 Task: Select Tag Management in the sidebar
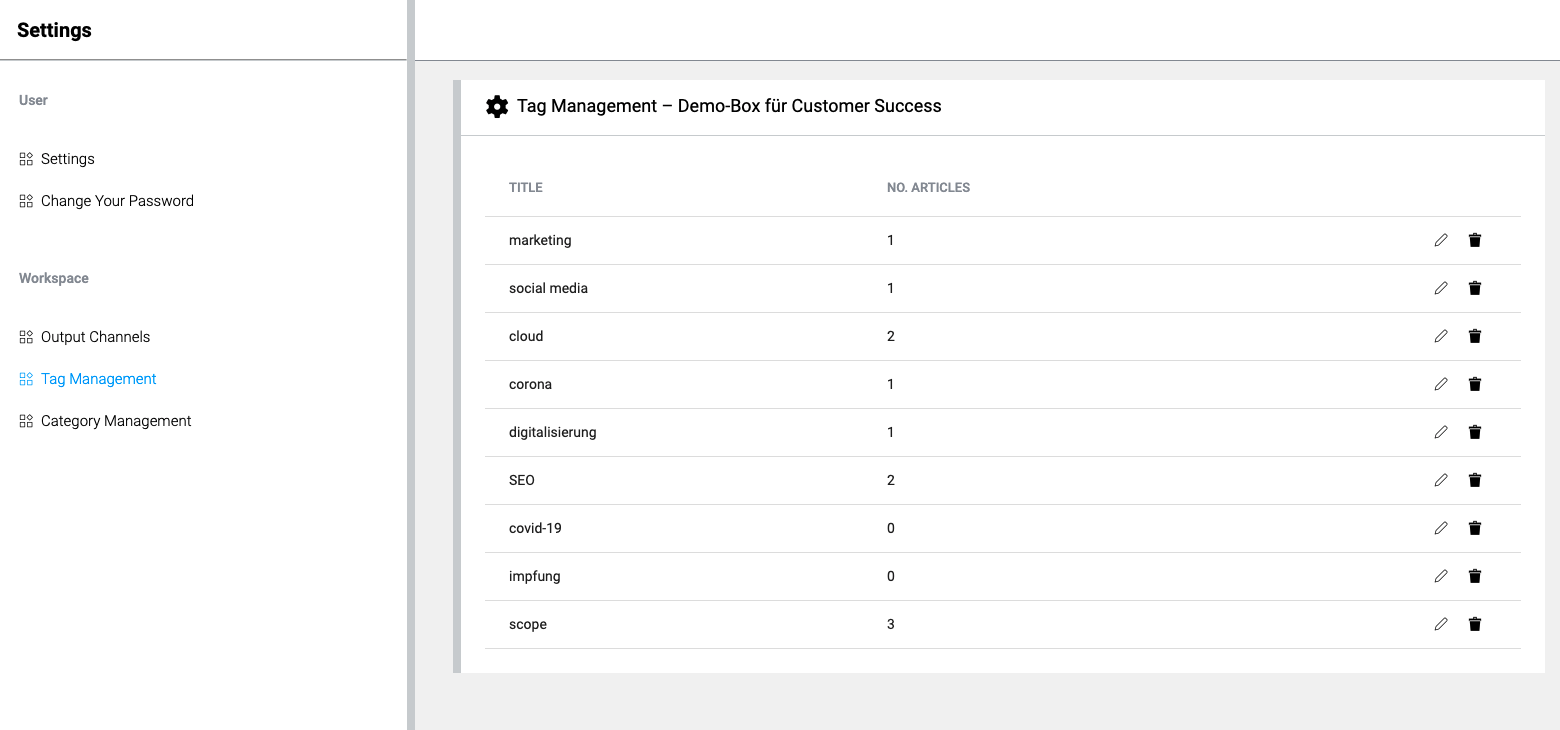coord(88,379)
